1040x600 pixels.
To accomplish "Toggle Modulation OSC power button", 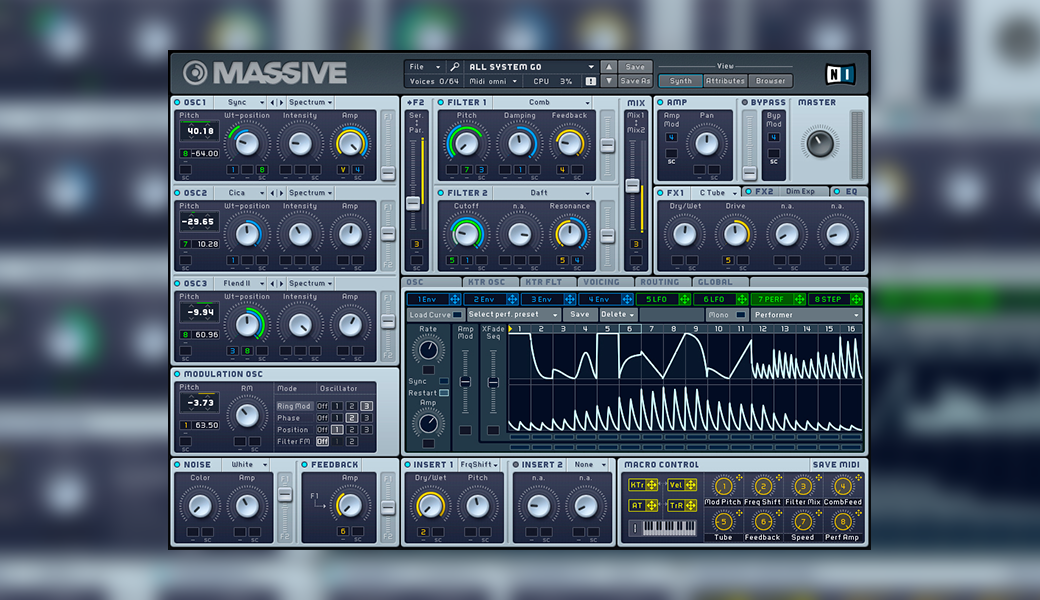I will (x=177, y=374).
